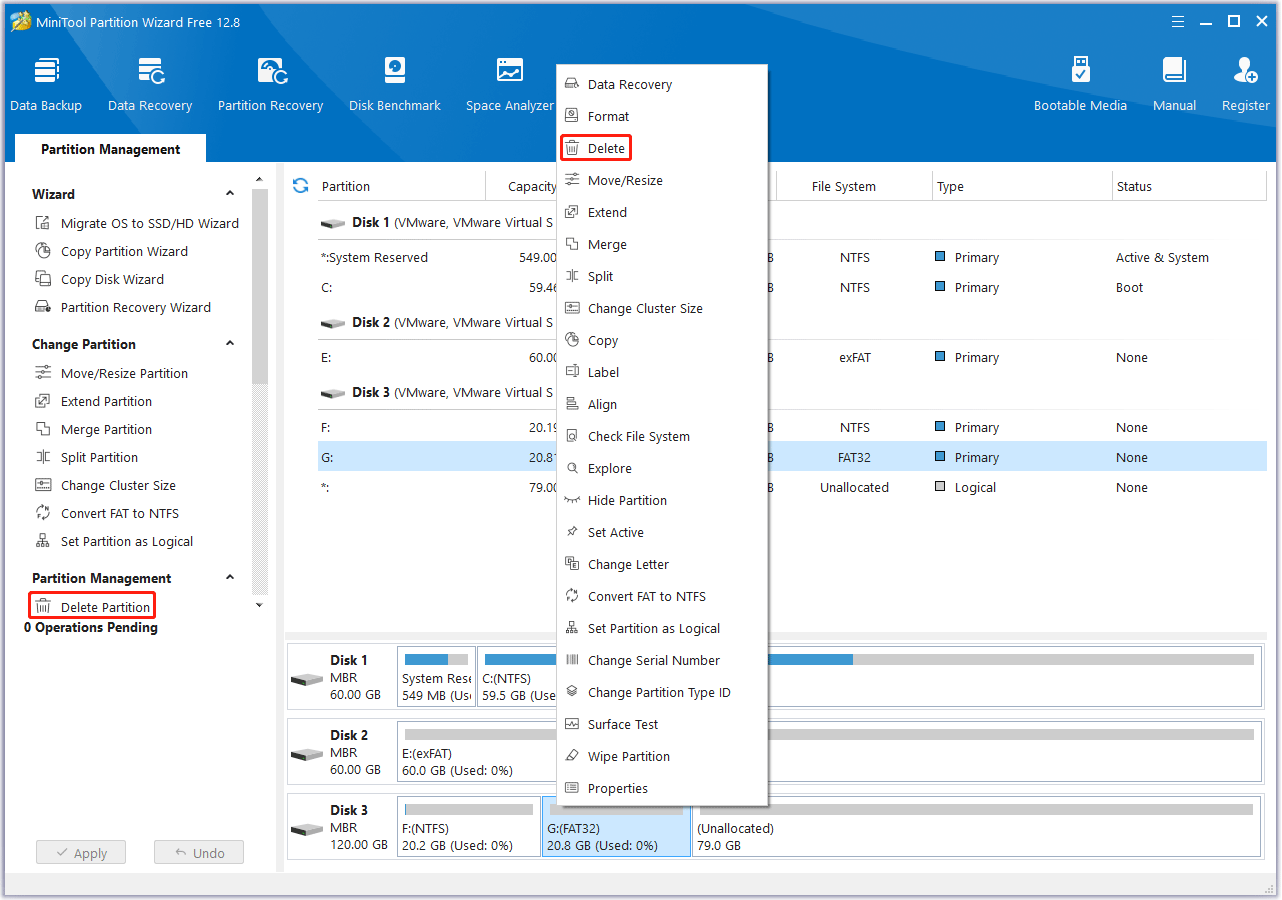Open the Disk Benchmark tool
The width and height of the screenshot is (1282, 900).
395,85
